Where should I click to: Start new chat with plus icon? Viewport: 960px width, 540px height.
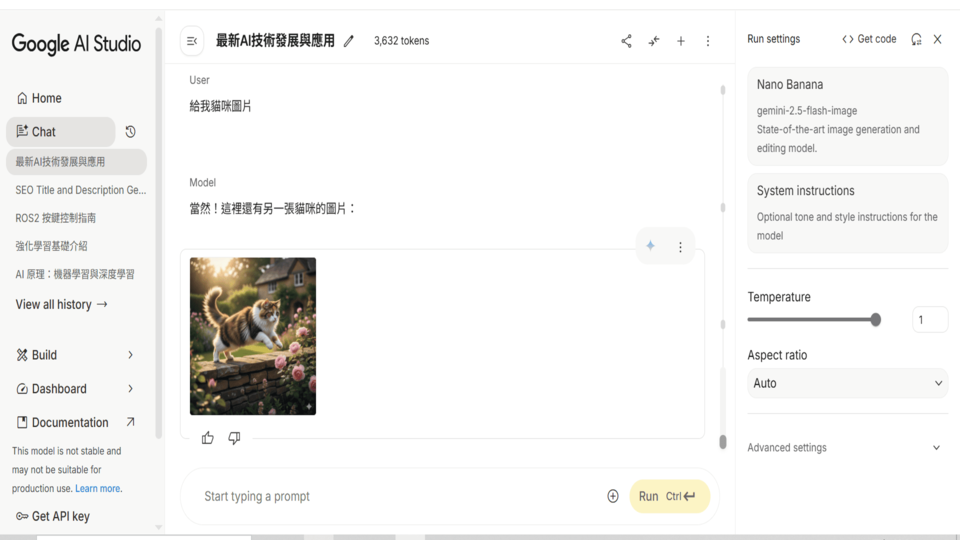681,41
